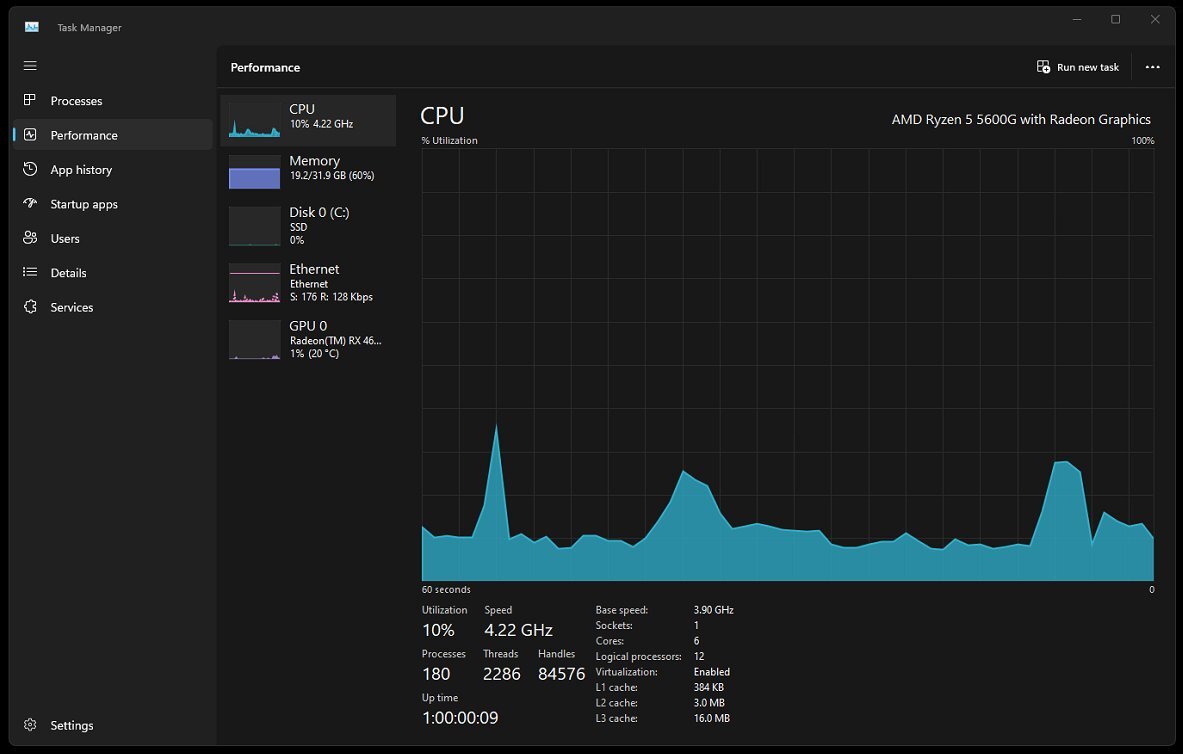
Task: Click the Users people icon
Action: pos(30,238)
